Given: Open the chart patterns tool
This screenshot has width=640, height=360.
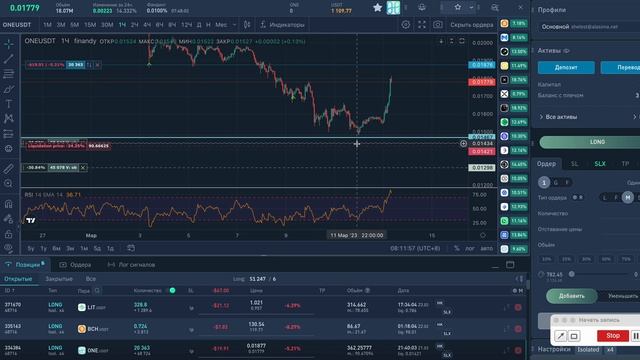Looking at the screenshot, I should 9,118.
